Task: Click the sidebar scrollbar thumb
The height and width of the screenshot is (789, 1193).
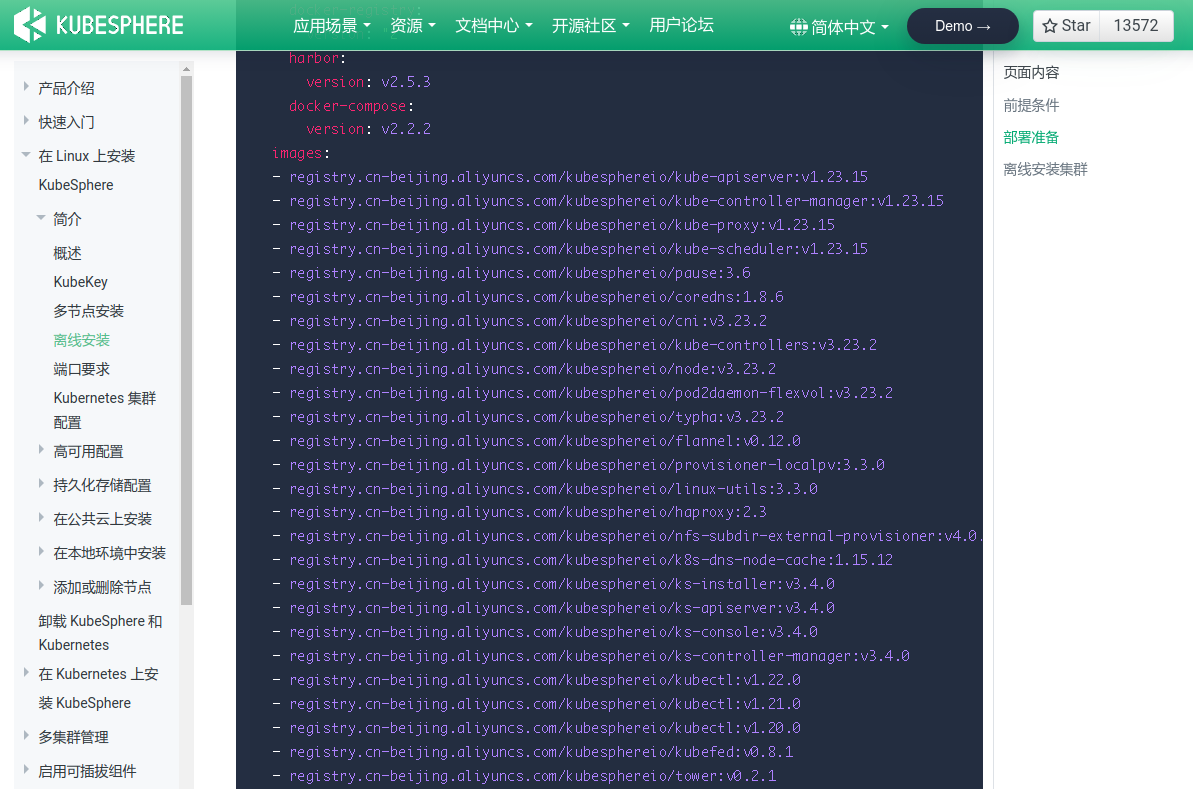Action: pyautogui.click(x=186, y=340)
